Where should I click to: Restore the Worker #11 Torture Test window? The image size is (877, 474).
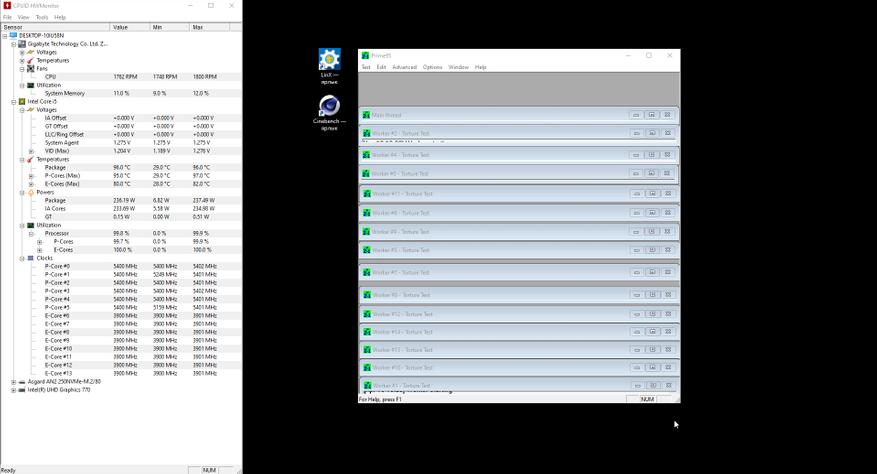pos(636,194)
